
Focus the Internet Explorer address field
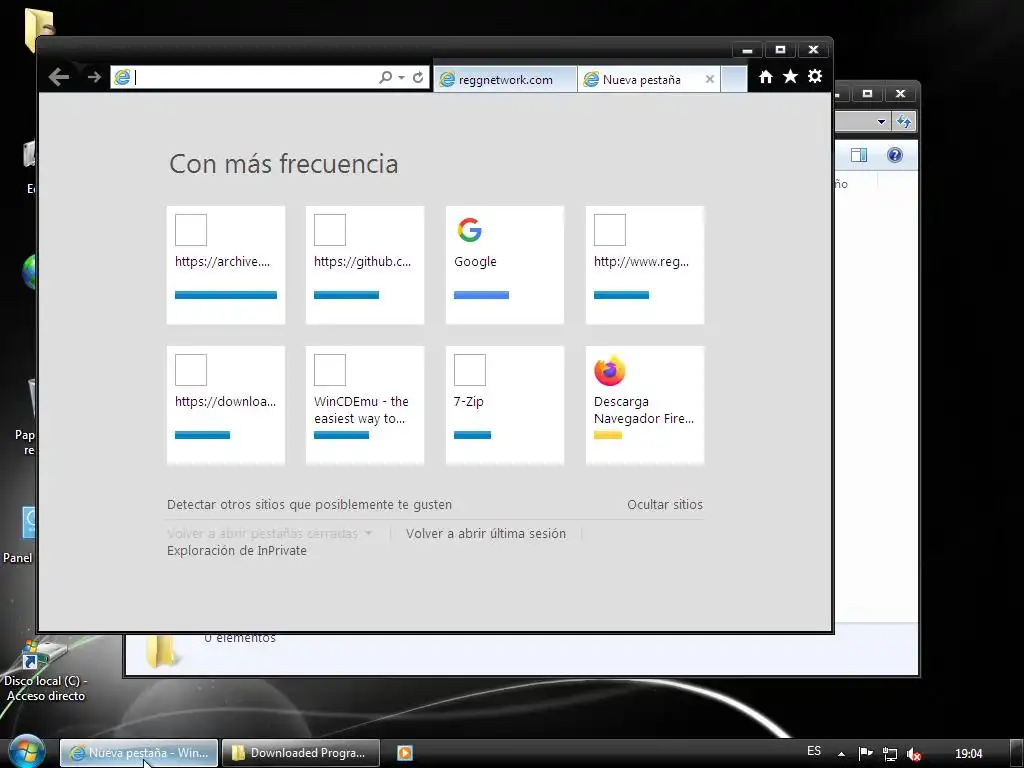255,77
